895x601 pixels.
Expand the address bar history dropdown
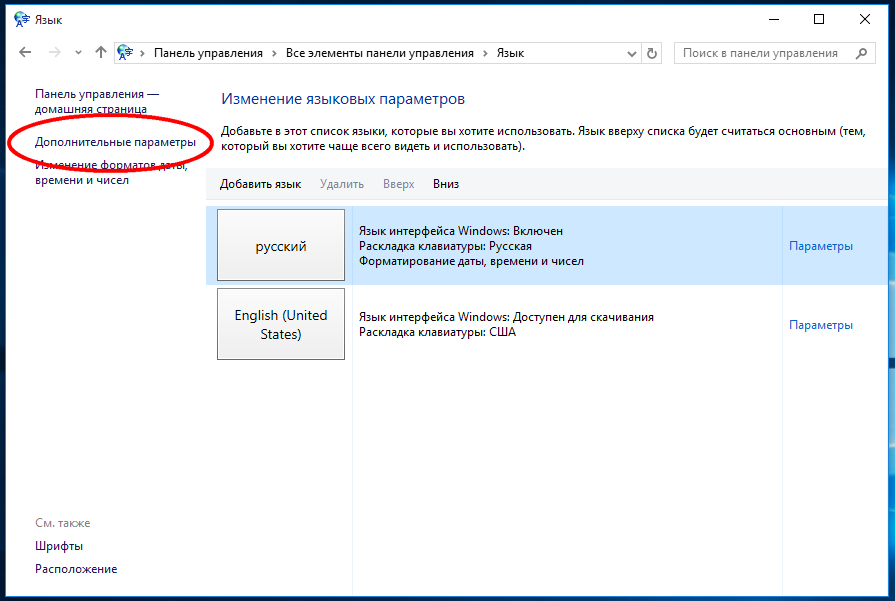pos(631,54)
